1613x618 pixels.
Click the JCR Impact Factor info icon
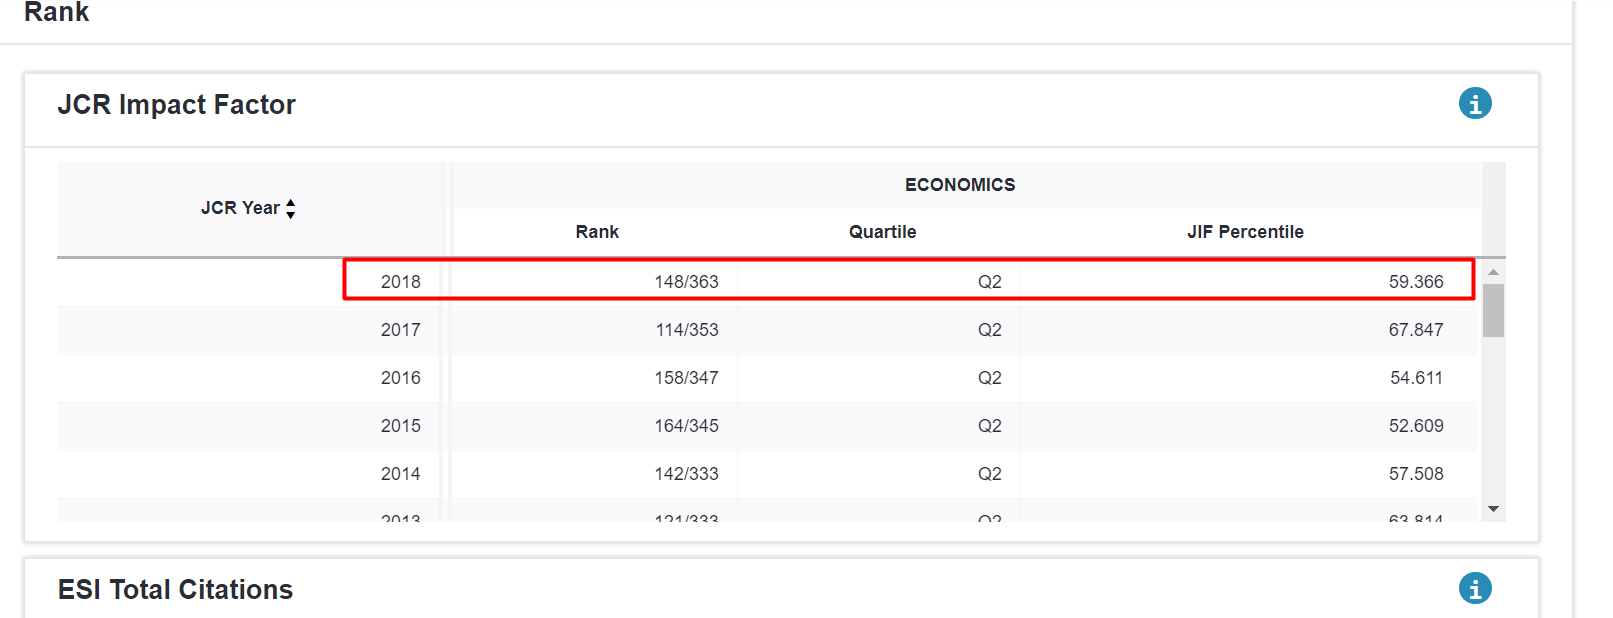coord(1475,103)
